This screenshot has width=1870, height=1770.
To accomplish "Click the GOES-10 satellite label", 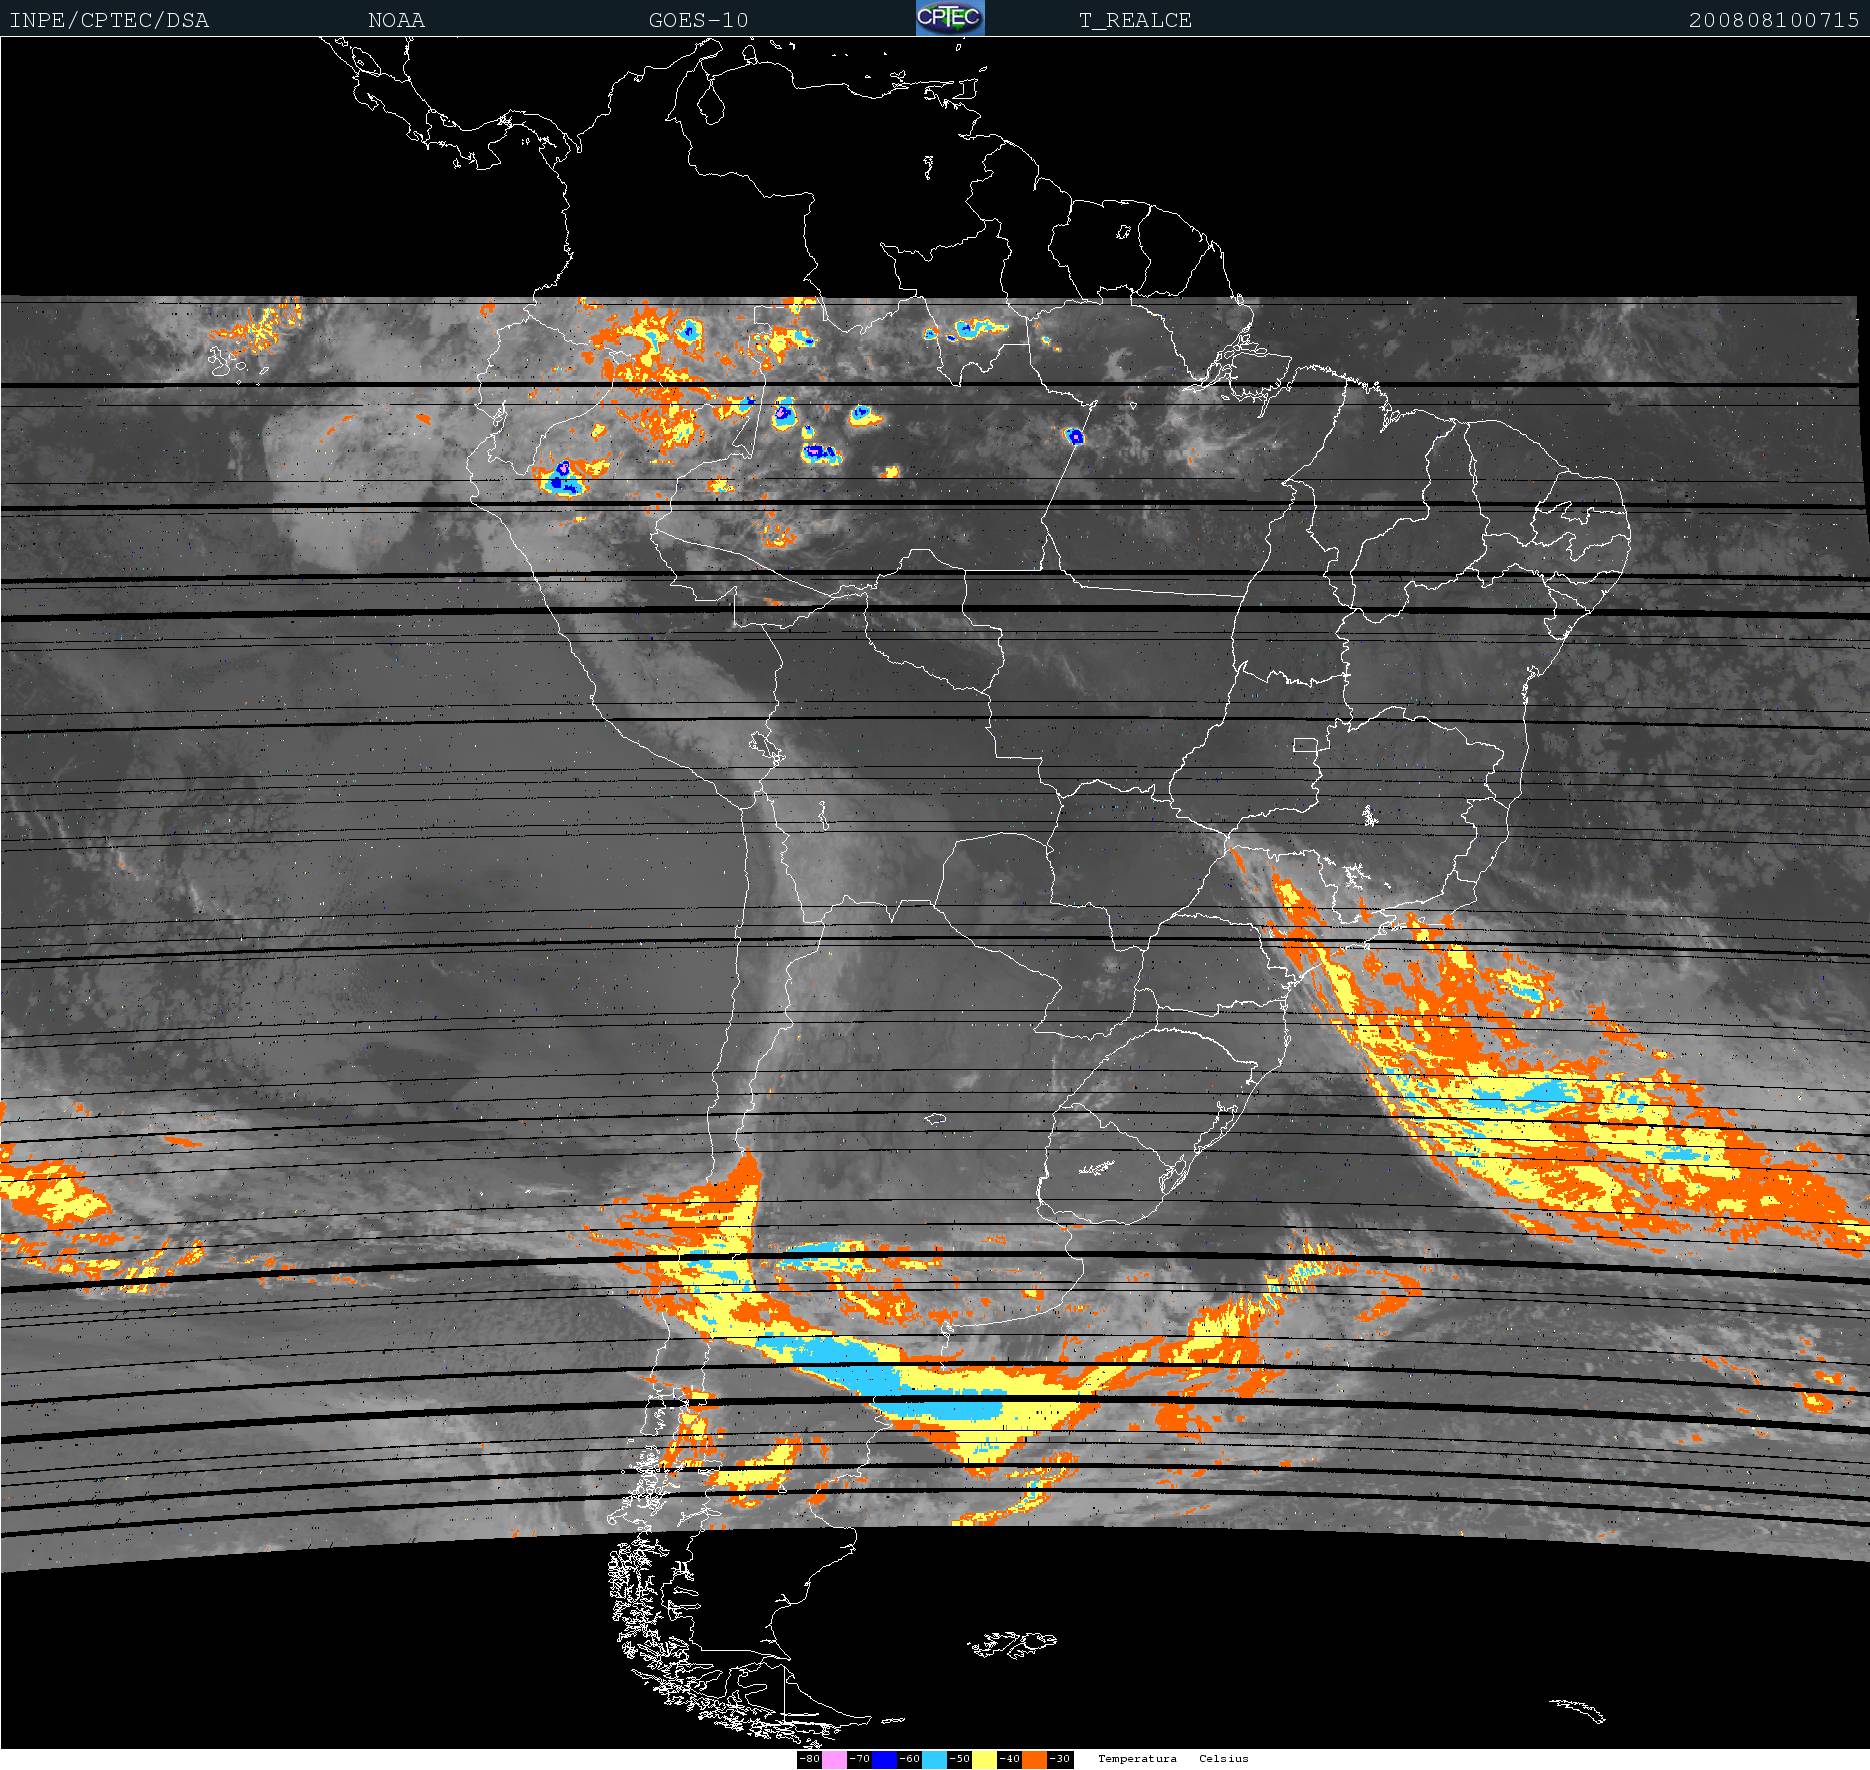I will (x=698, y=20).
